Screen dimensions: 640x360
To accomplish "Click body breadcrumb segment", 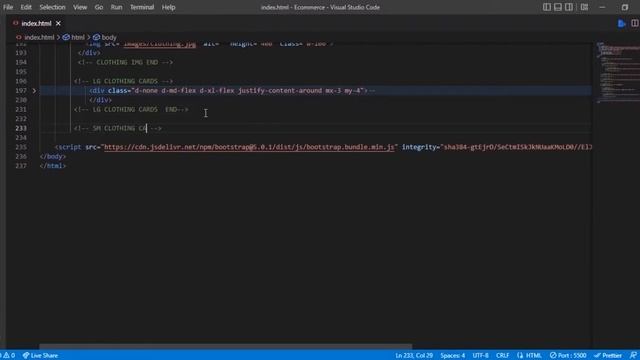I will pos(109,37).
